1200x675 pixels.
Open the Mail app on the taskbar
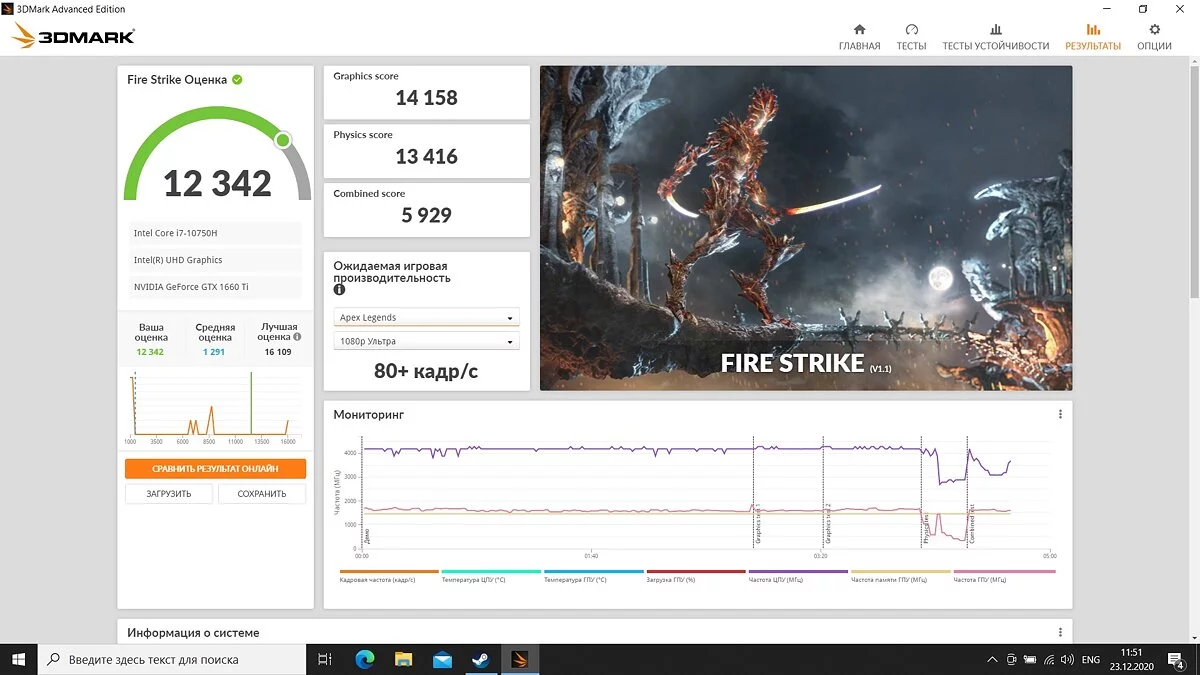(x=442, y=659)
